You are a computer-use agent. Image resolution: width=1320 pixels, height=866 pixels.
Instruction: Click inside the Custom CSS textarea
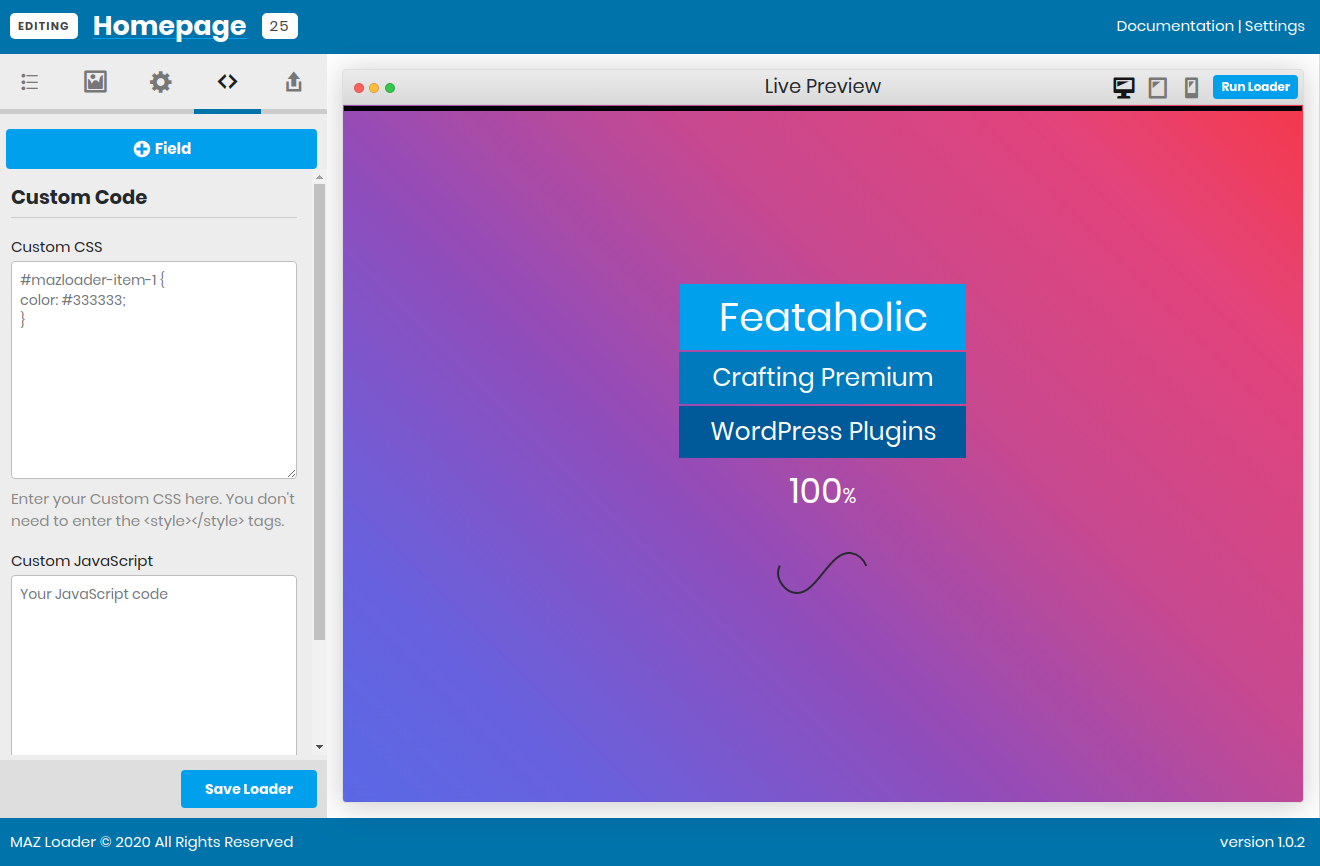click(154, 370)
